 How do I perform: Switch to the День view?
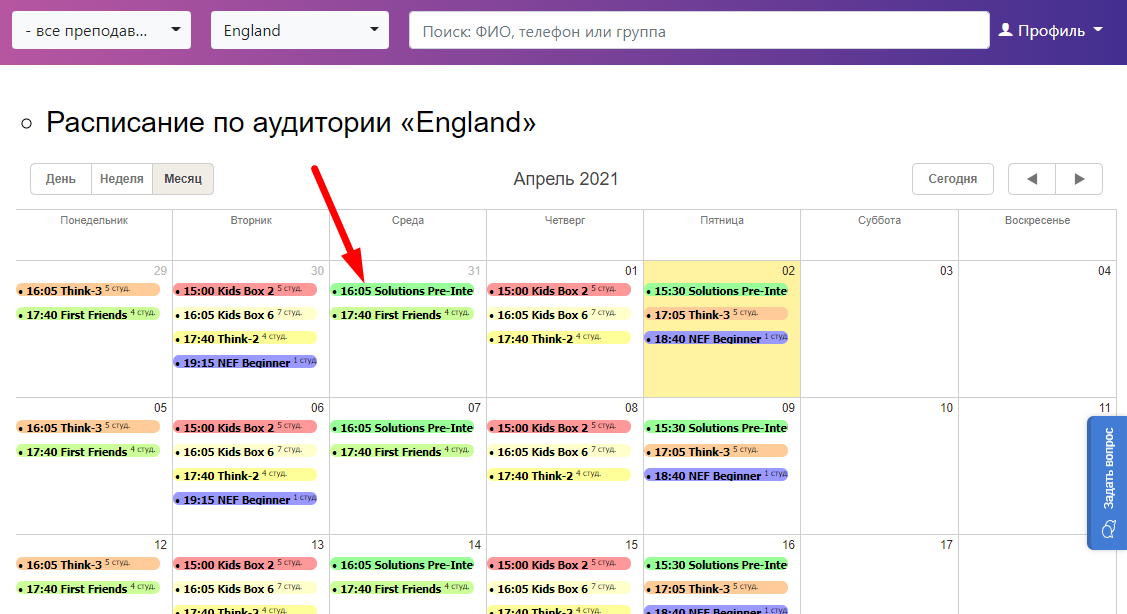point(60,179)
